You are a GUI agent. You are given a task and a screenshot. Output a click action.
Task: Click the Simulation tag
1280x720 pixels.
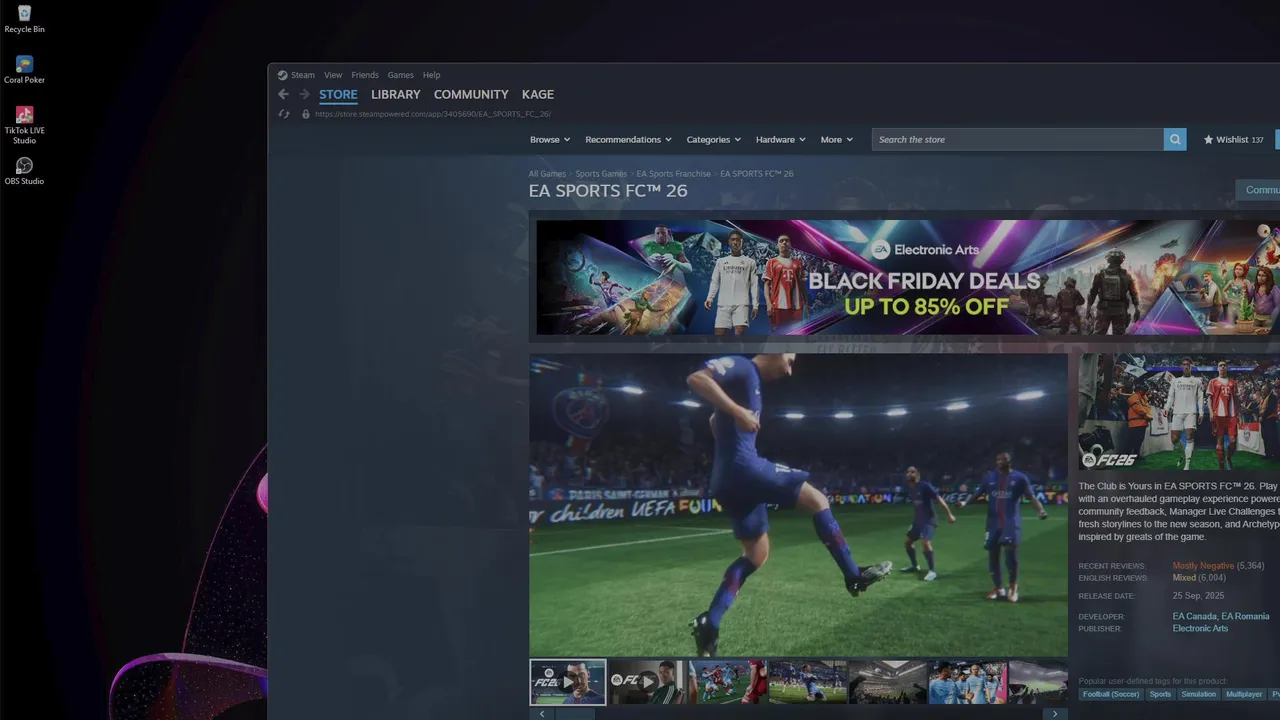click(1198, 694)
